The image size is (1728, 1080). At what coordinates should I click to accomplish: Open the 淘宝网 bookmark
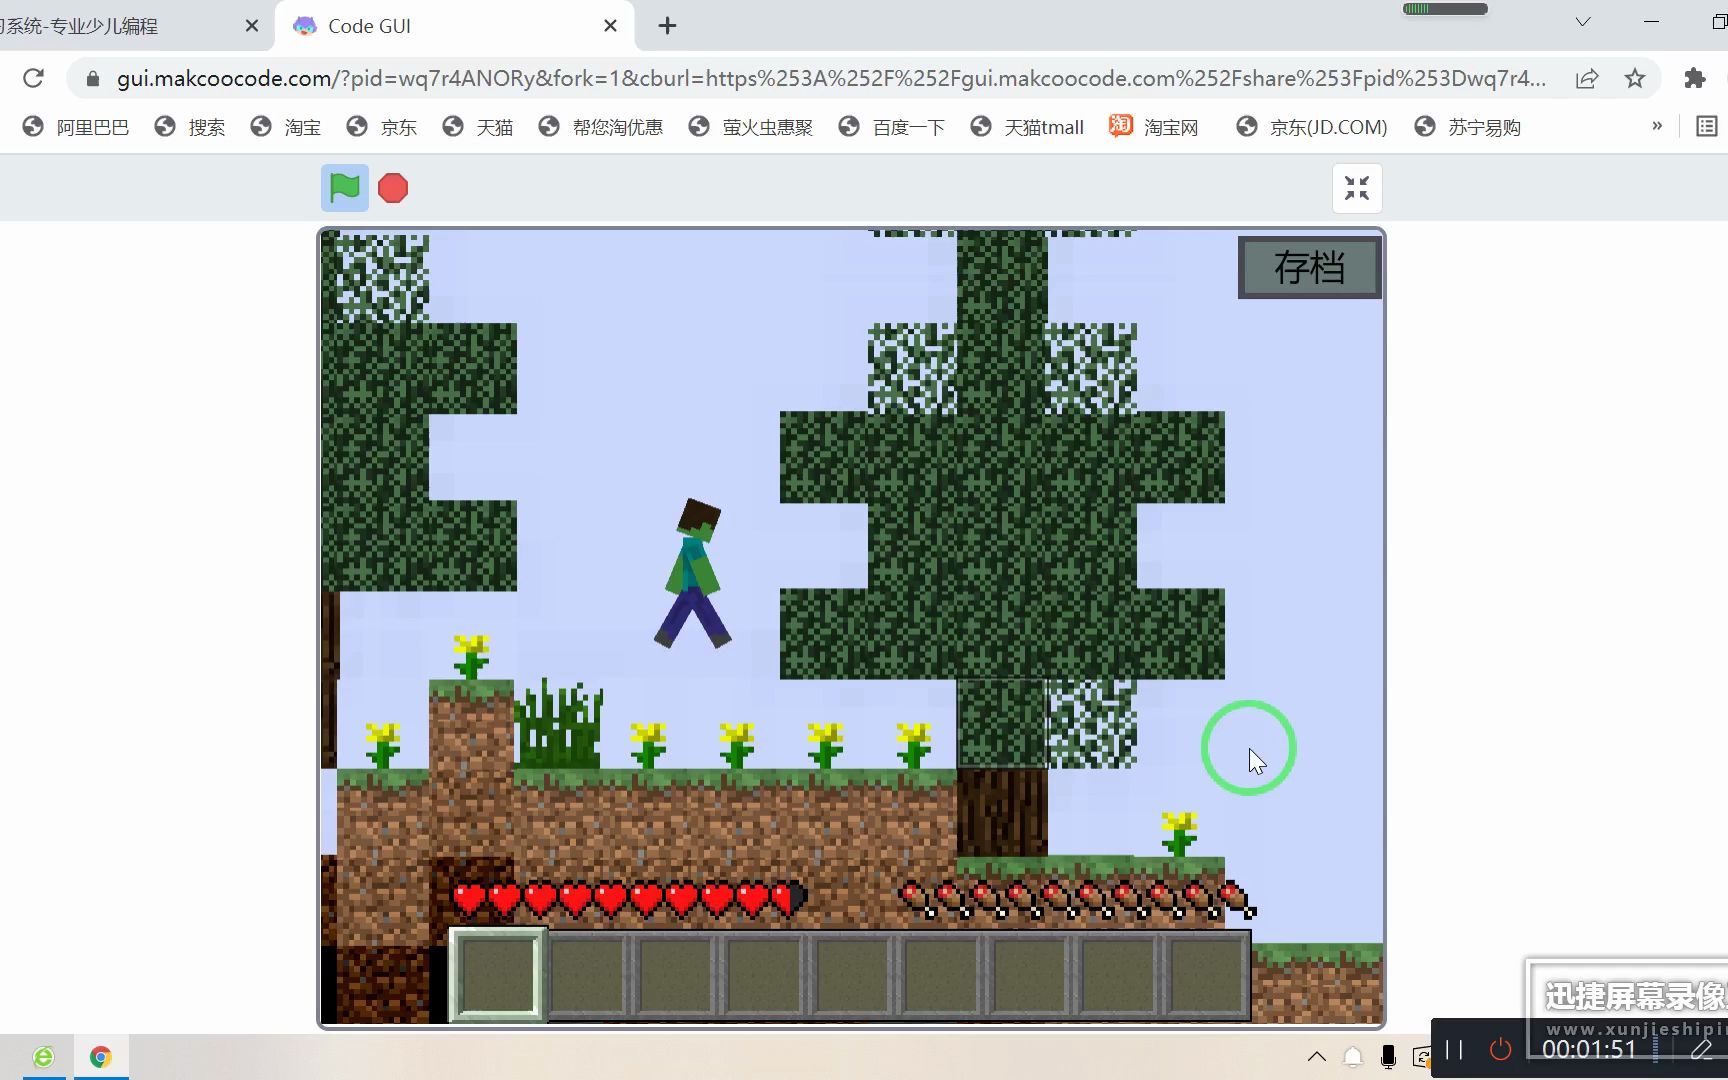click(1154, 127)
